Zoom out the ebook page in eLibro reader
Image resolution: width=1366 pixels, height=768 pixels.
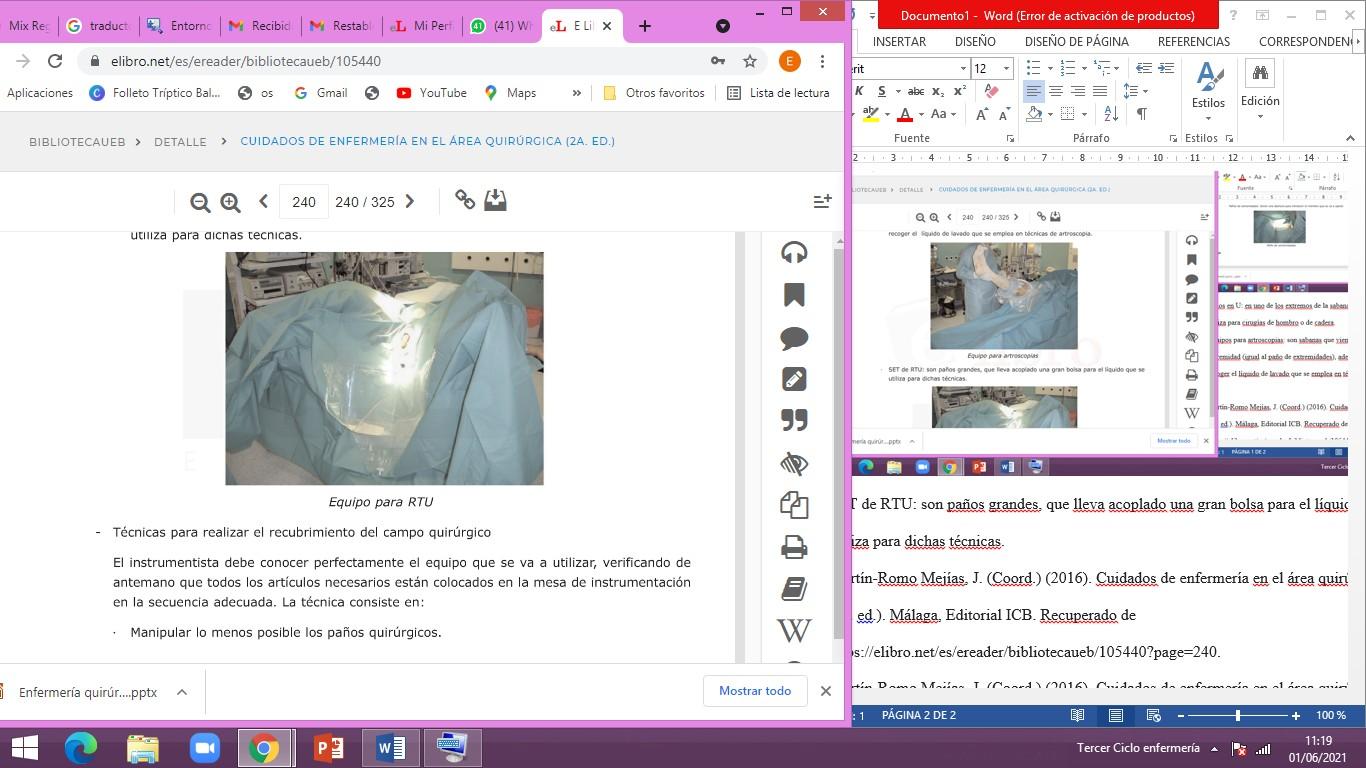[200, 202]
